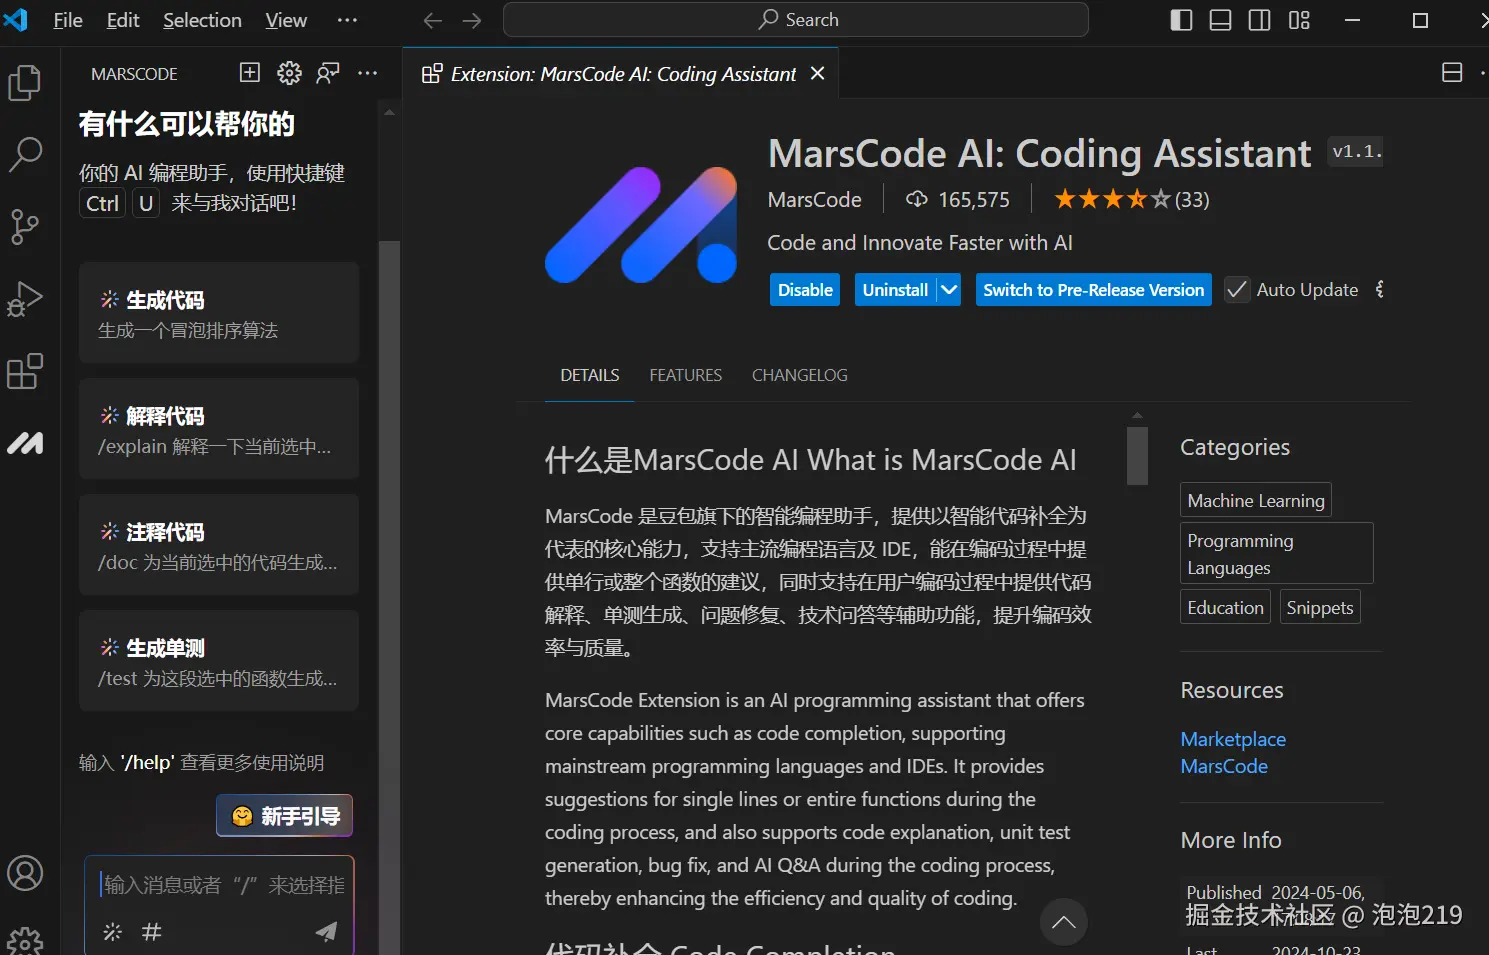Click the MarsCode publisher name
Image resolution: width=1489 pixels, height=955 pixels.
pos(814,199)
